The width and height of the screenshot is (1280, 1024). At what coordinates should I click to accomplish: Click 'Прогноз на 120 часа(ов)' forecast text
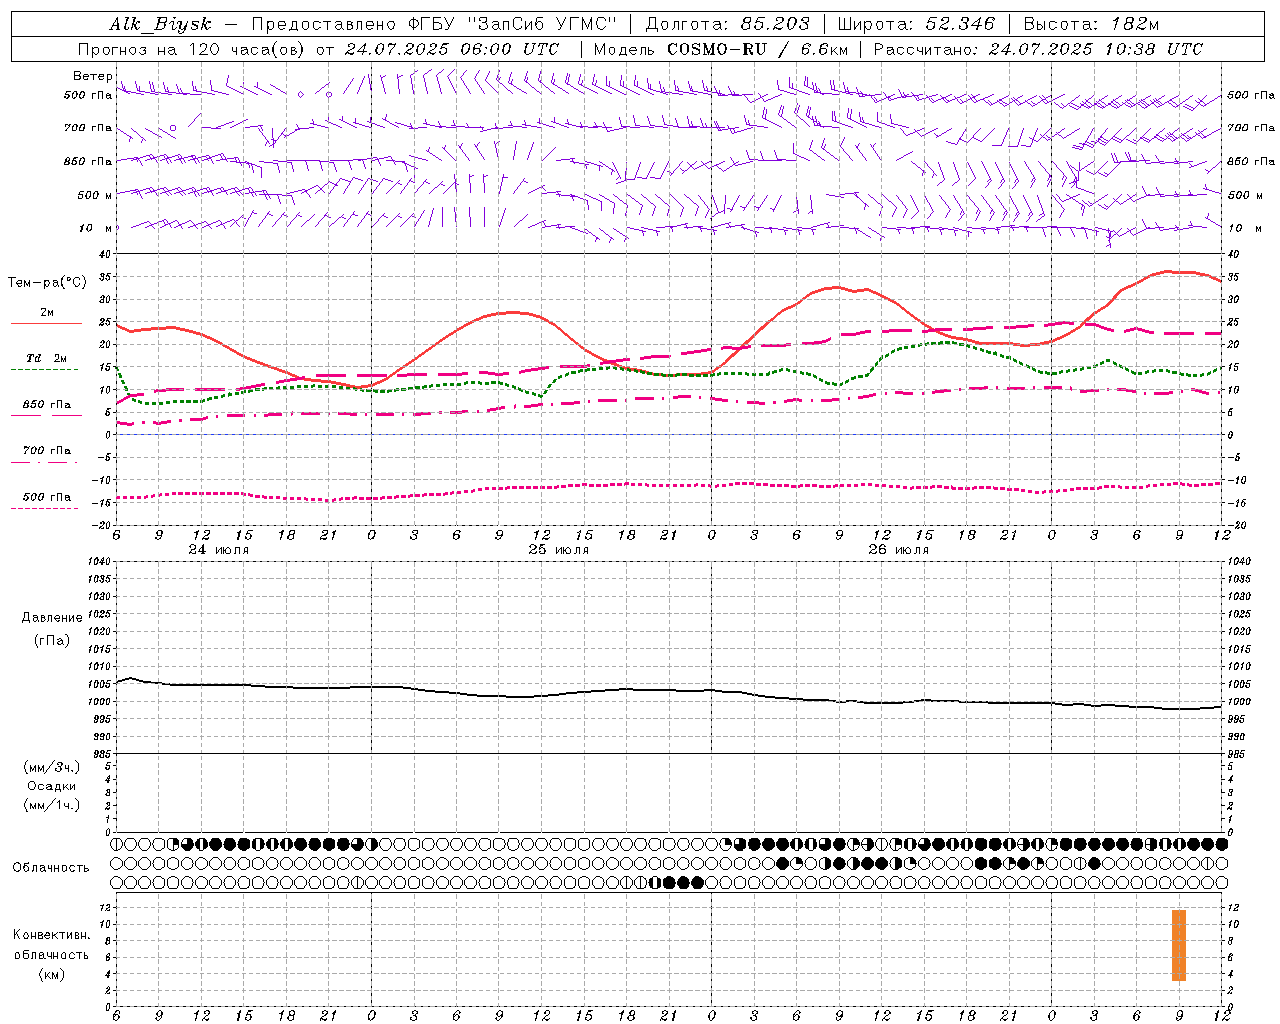pos(192,49)
